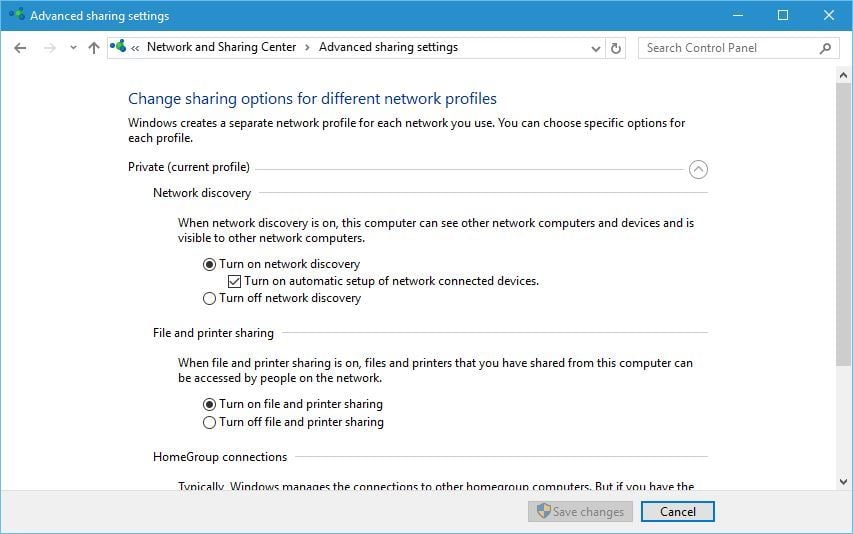Click the scrollbar up arrow

tap(843, 75)
